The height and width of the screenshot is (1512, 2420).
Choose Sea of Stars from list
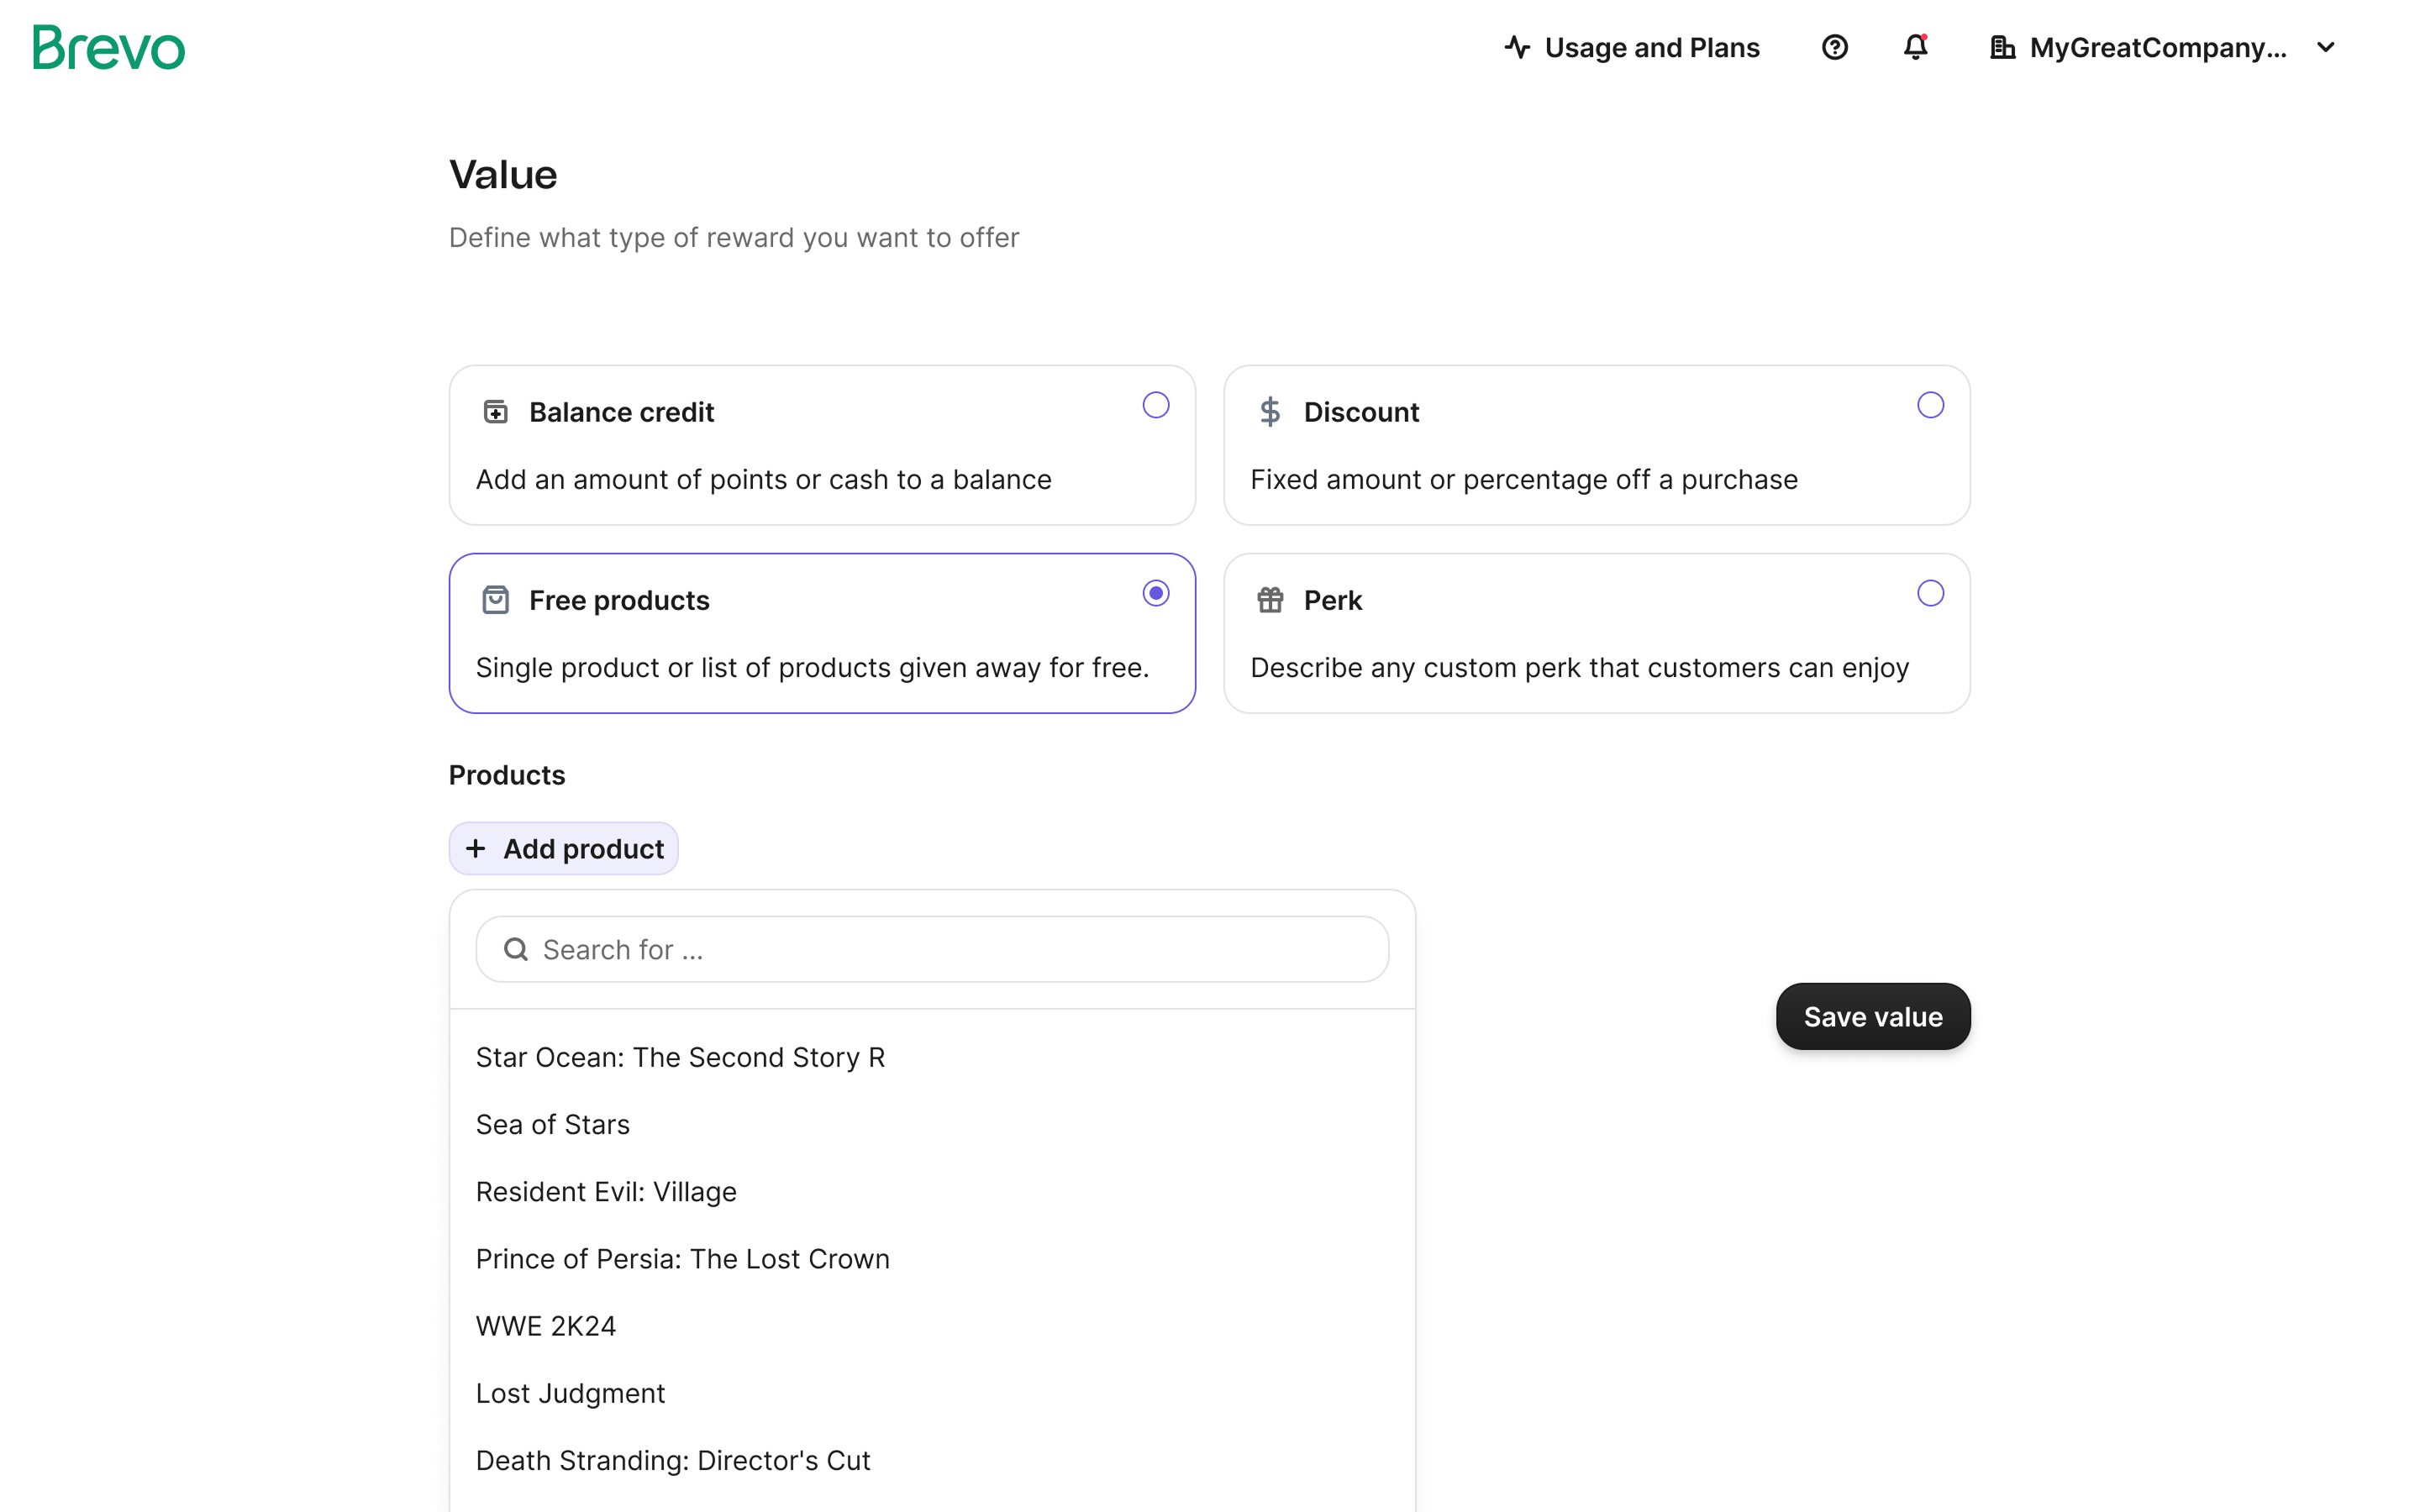click(553, 1124)
